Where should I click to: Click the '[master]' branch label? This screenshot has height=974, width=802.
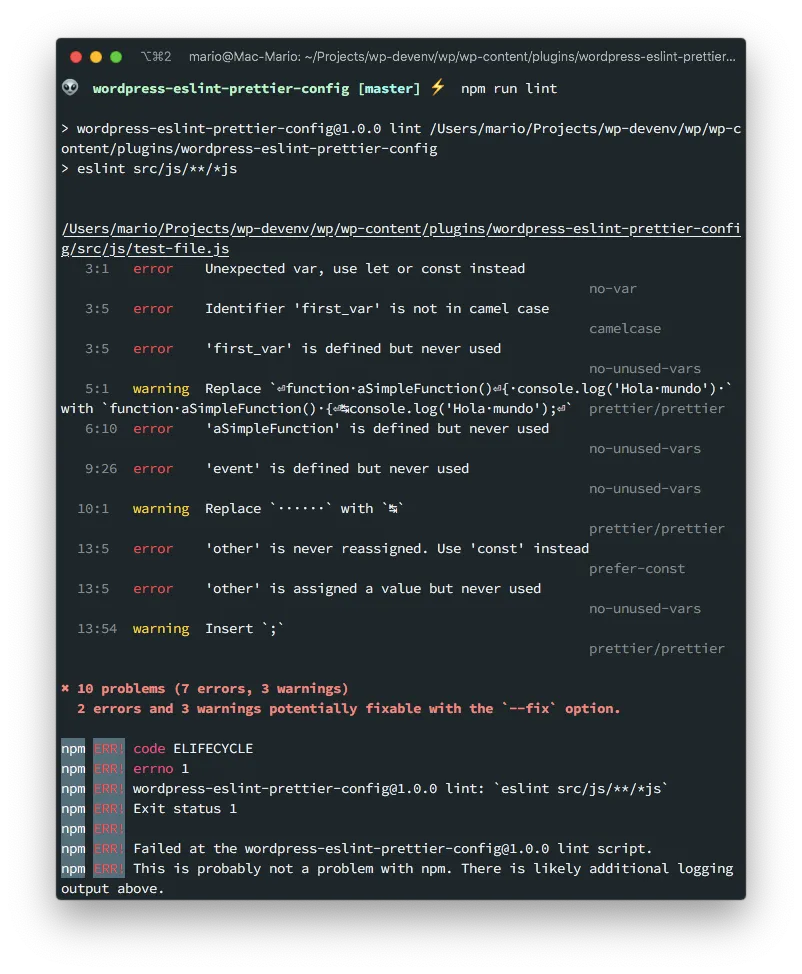389,88
